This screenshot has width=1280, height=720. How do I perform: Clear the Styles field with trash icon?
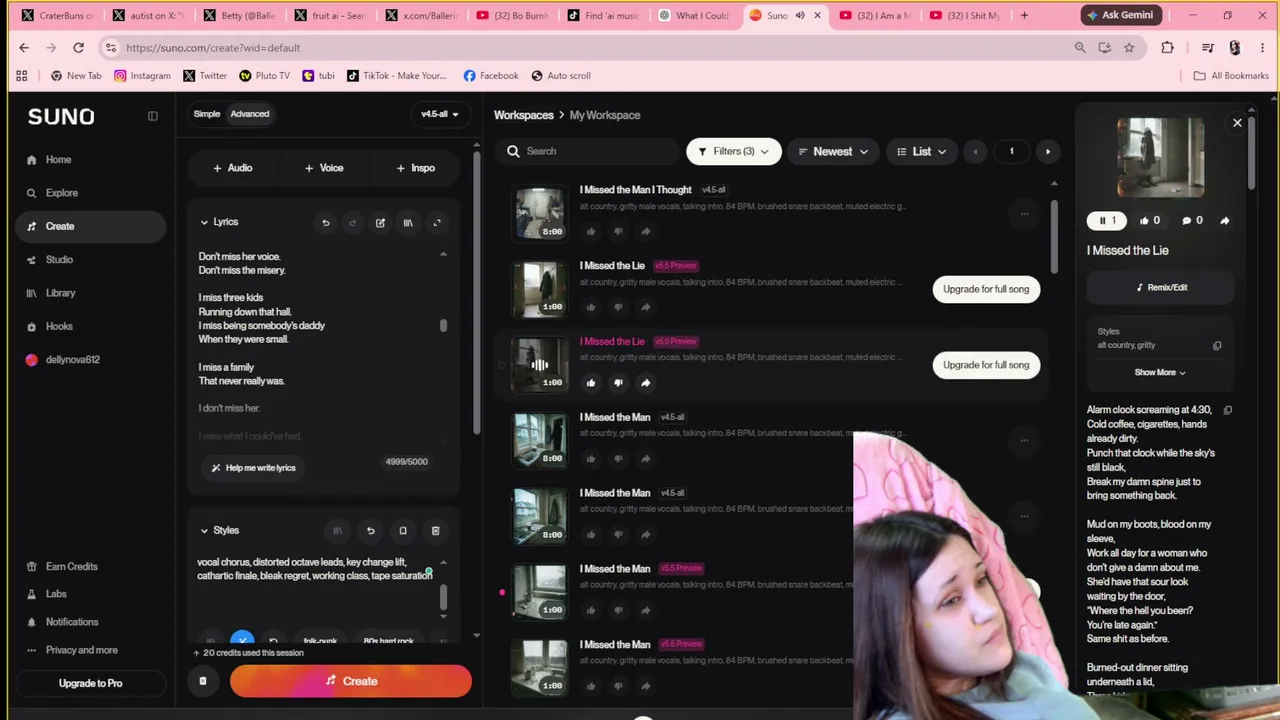[435, 531]
